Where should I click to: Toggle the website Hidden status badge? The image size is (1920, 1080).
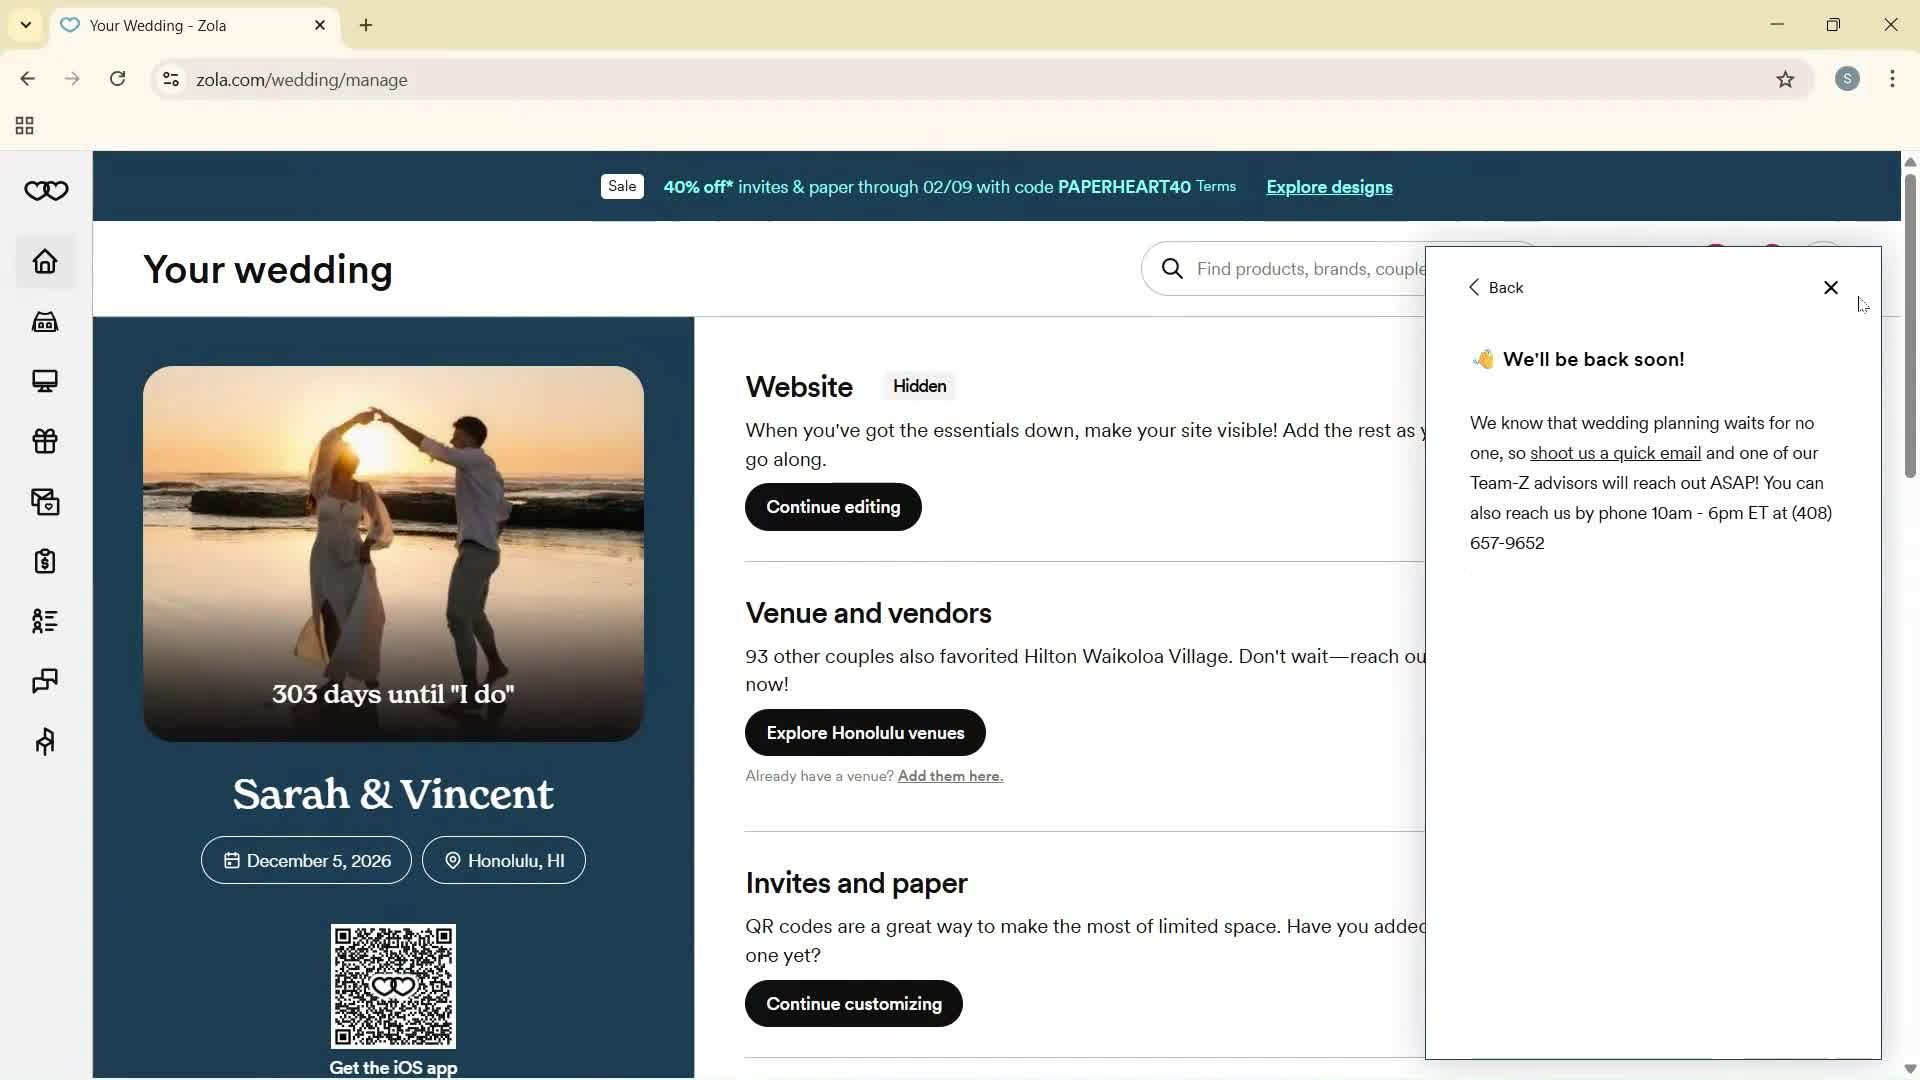pos(919,386)
